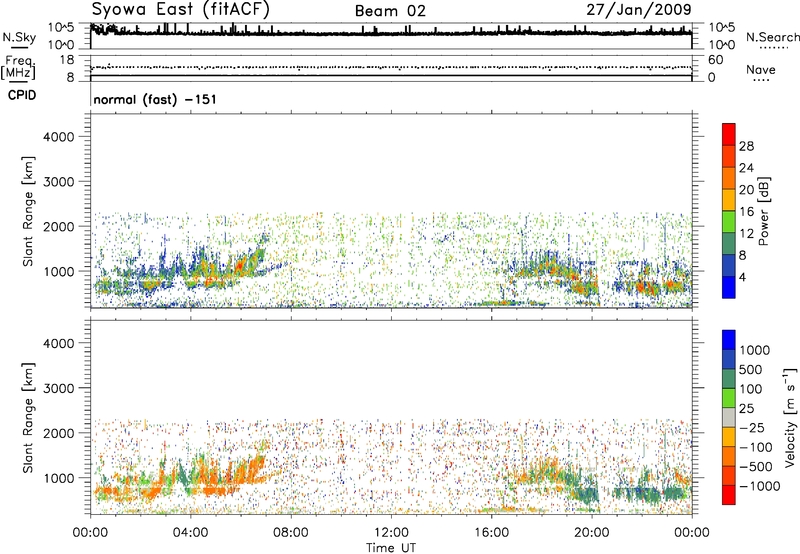Click the 'Slant Range [km]' label of the power panel
Viewport: 800px width, 554px height.
[x=28, y=211]
